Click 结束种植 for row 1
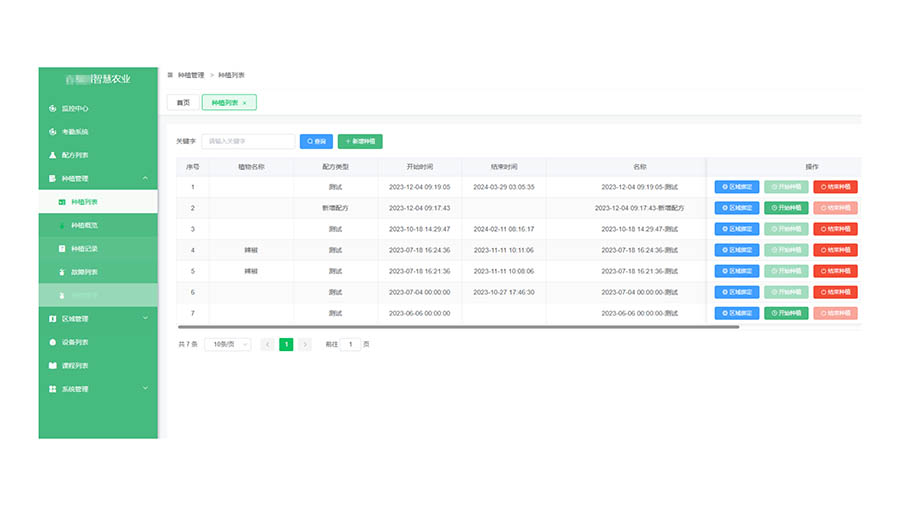Screen dimensions: 900x506 [x=836, y=187]
